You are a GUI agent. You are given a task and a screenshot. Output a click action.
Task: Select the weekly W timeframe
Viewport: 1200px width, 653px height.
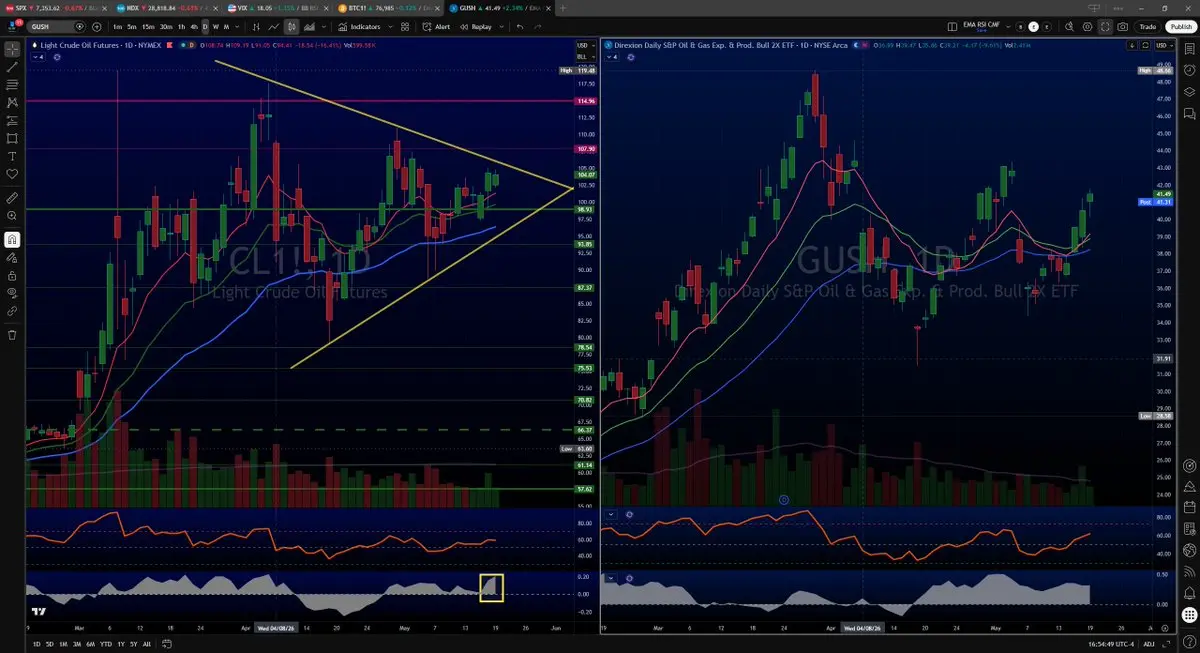(x=216, y=27)
